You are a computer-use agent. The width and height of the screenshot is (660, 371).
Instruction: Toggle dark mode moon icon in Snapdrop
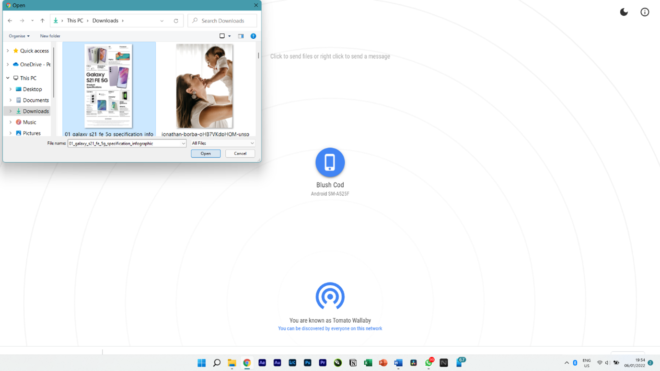(x=624, y=12)
